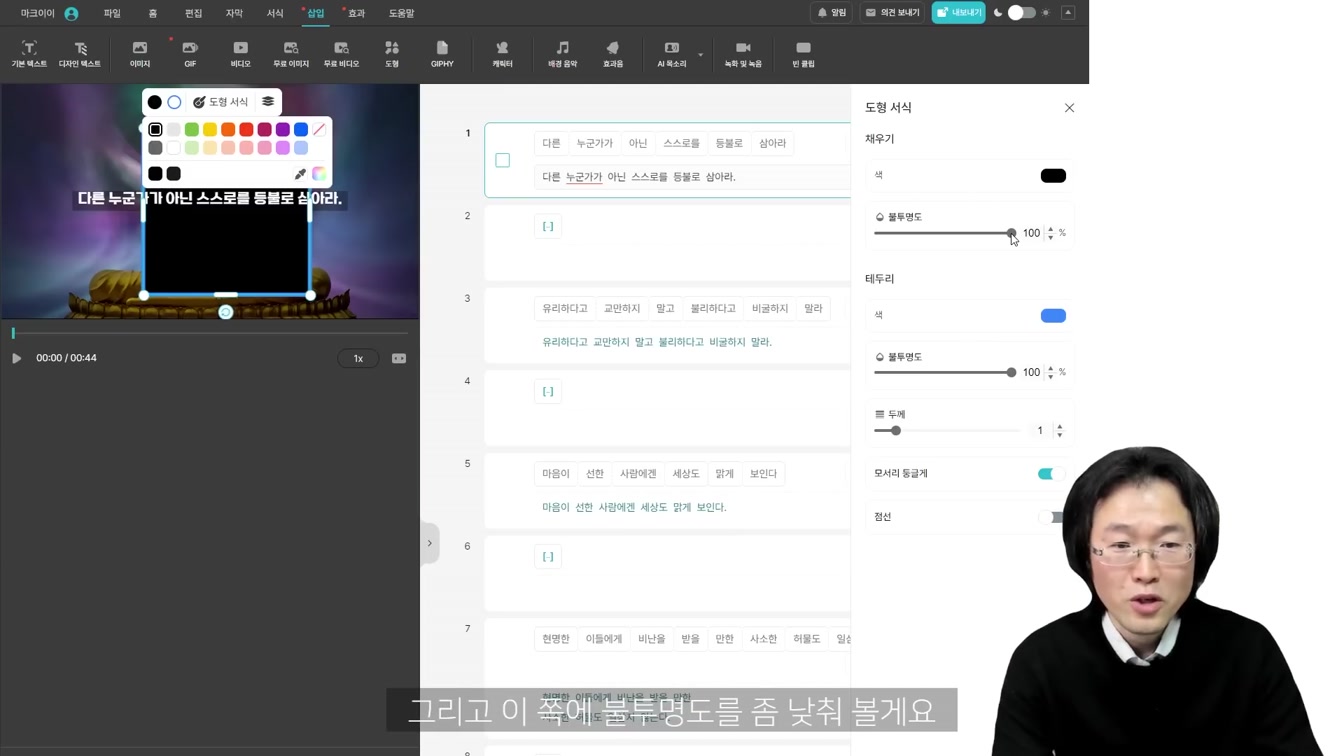This screenshot has width=1344, height=756.
Task: Adjust the 두께 thickness slider
Action: [x=946, y=431]
